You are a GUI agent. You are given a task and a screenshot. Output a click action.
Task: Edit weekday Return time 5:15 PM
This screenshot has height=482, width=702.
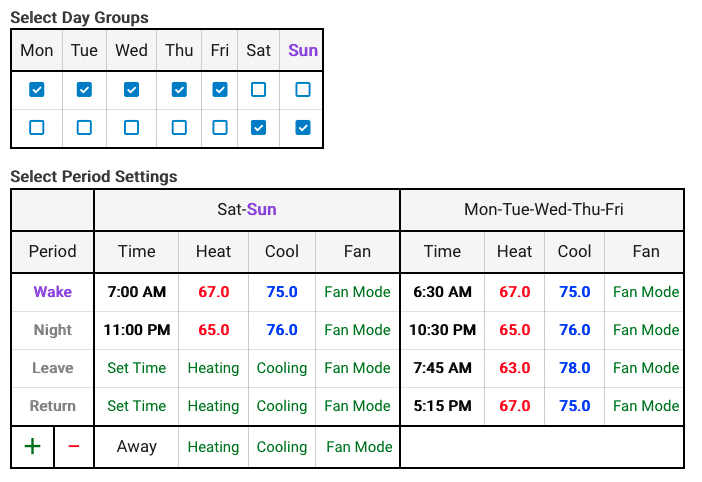[442, 406]
